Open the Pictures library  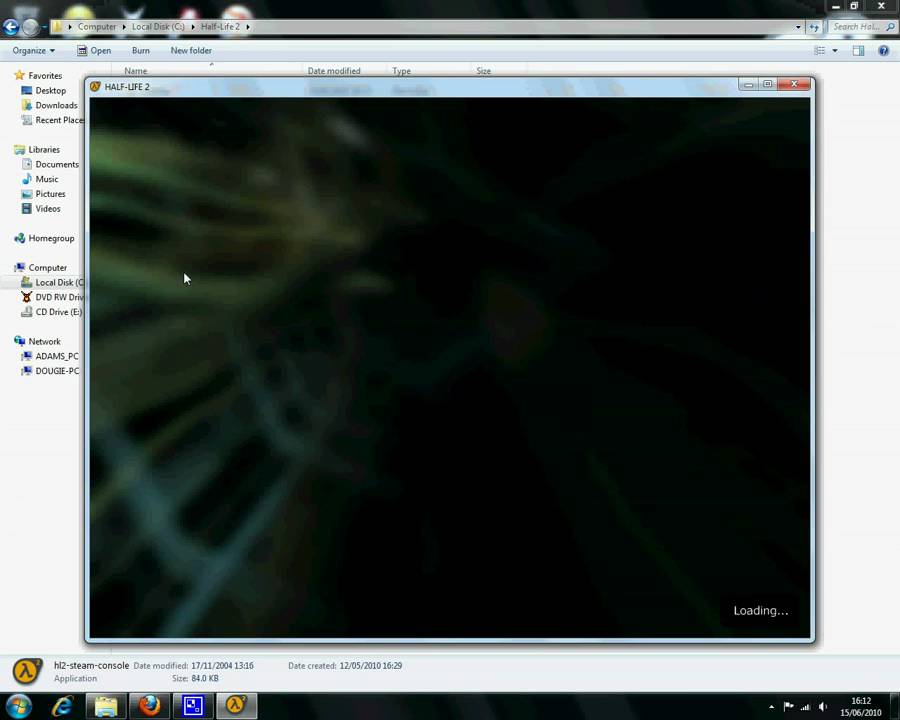coord(44,194)
